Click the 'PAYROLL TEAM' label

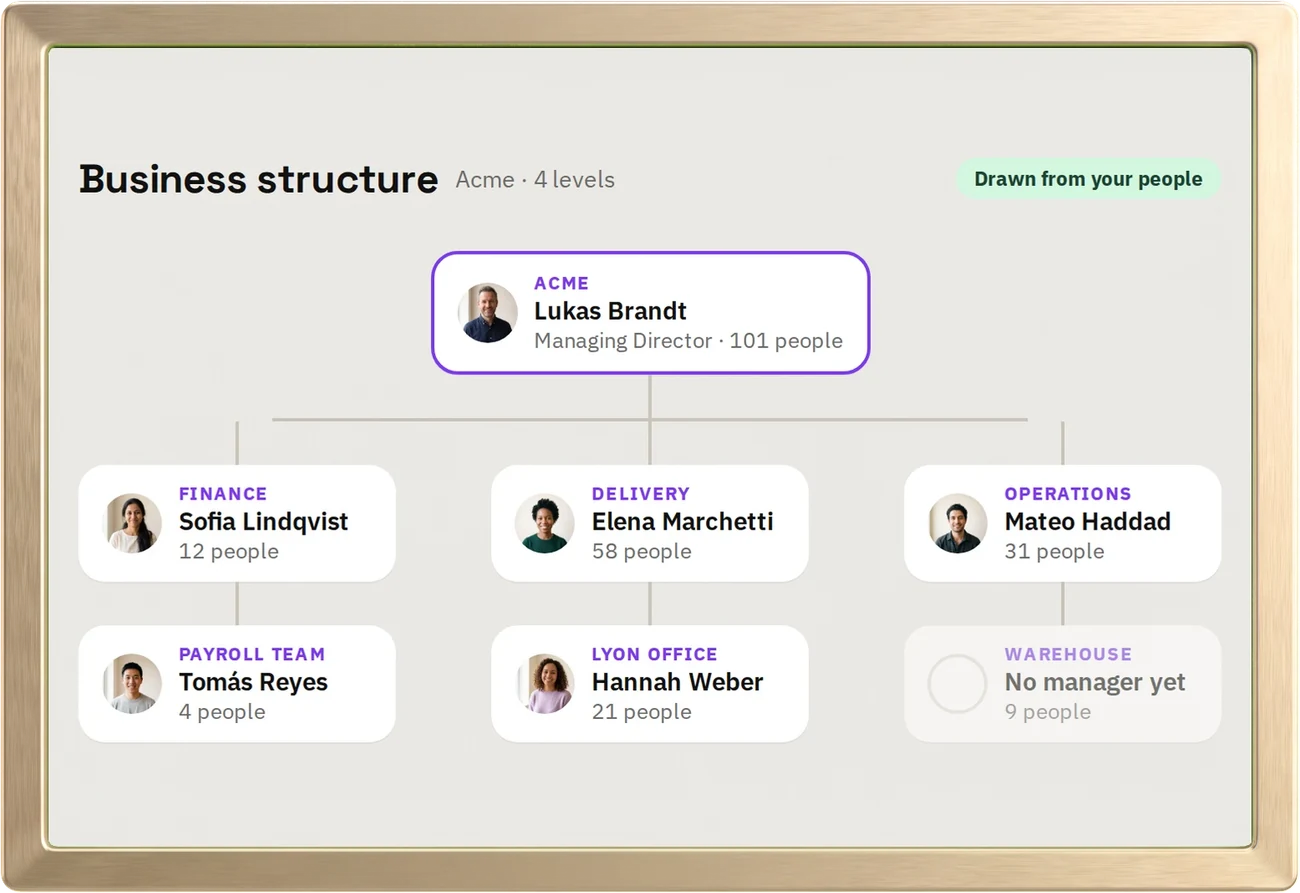[252, 655]
